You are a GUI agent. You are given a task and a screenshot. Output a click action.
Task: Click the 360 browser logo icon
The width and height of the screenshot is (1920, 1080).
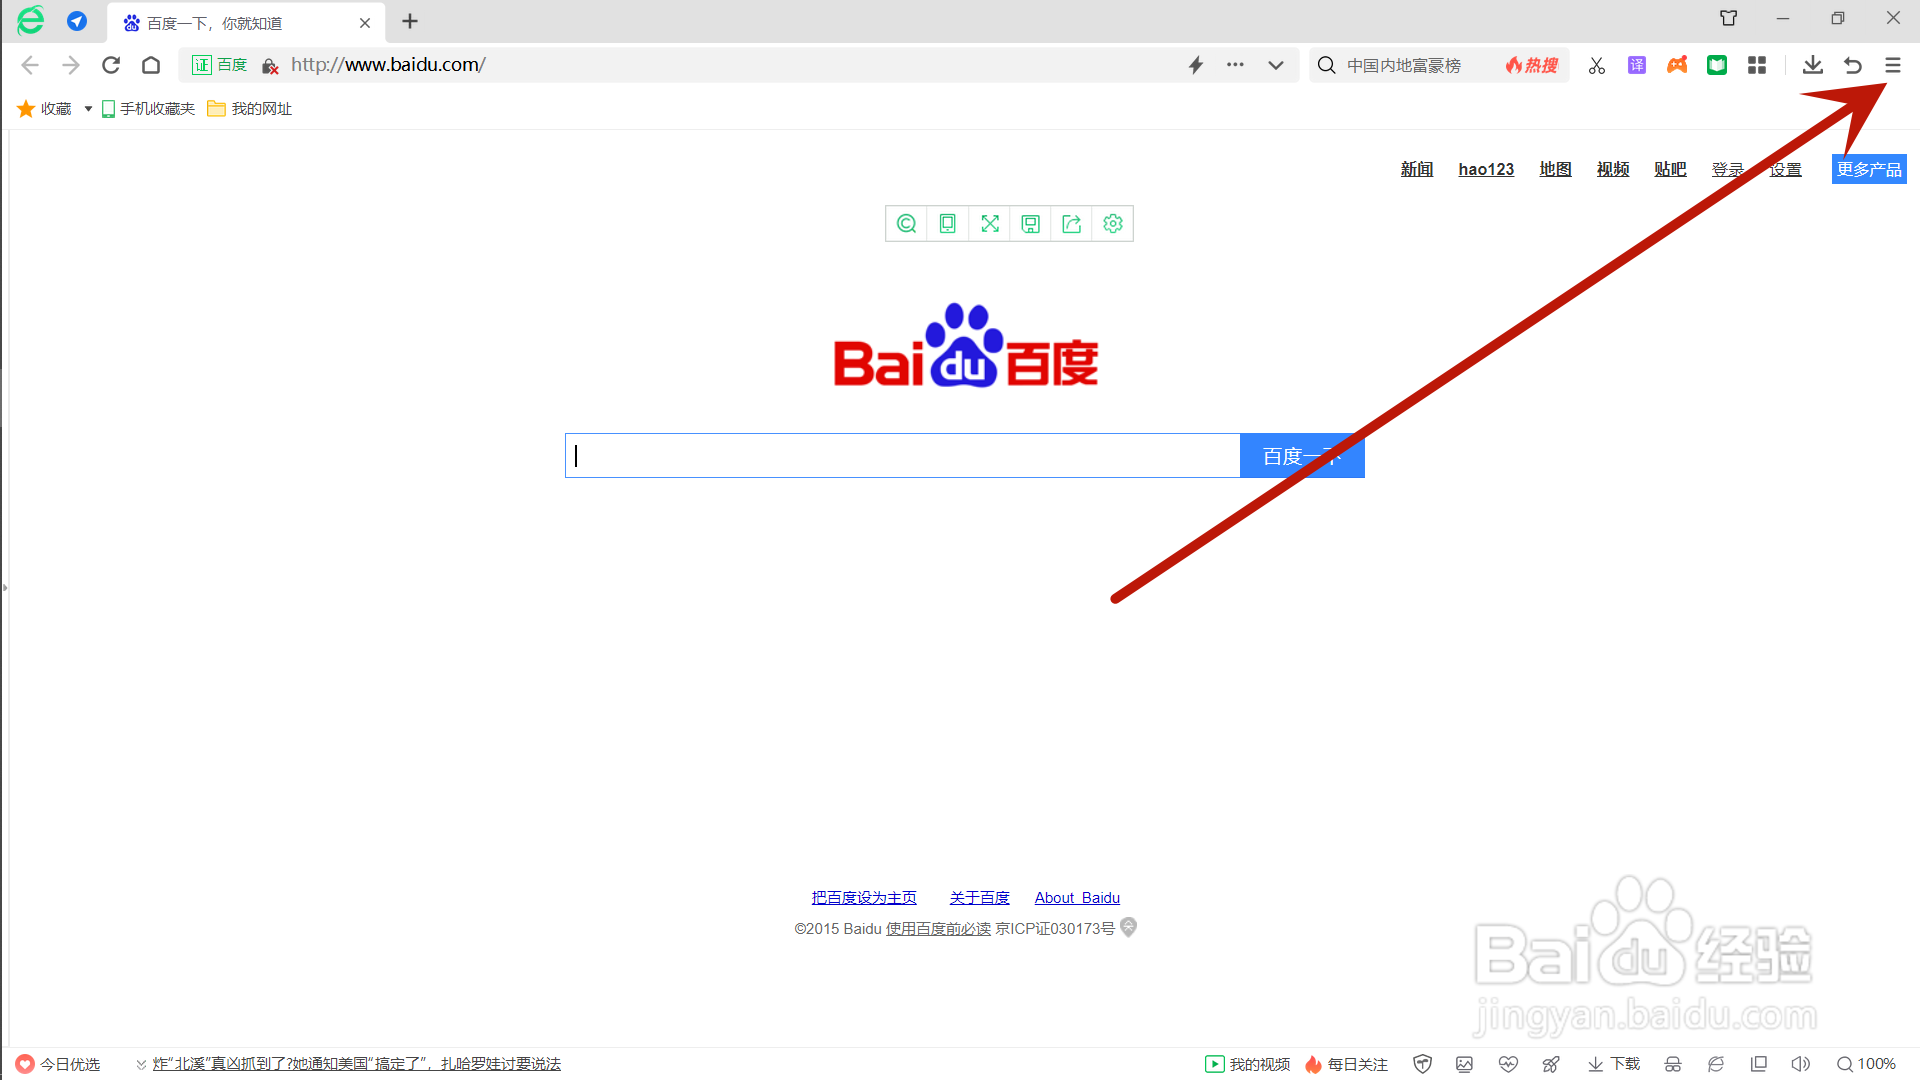31,20
